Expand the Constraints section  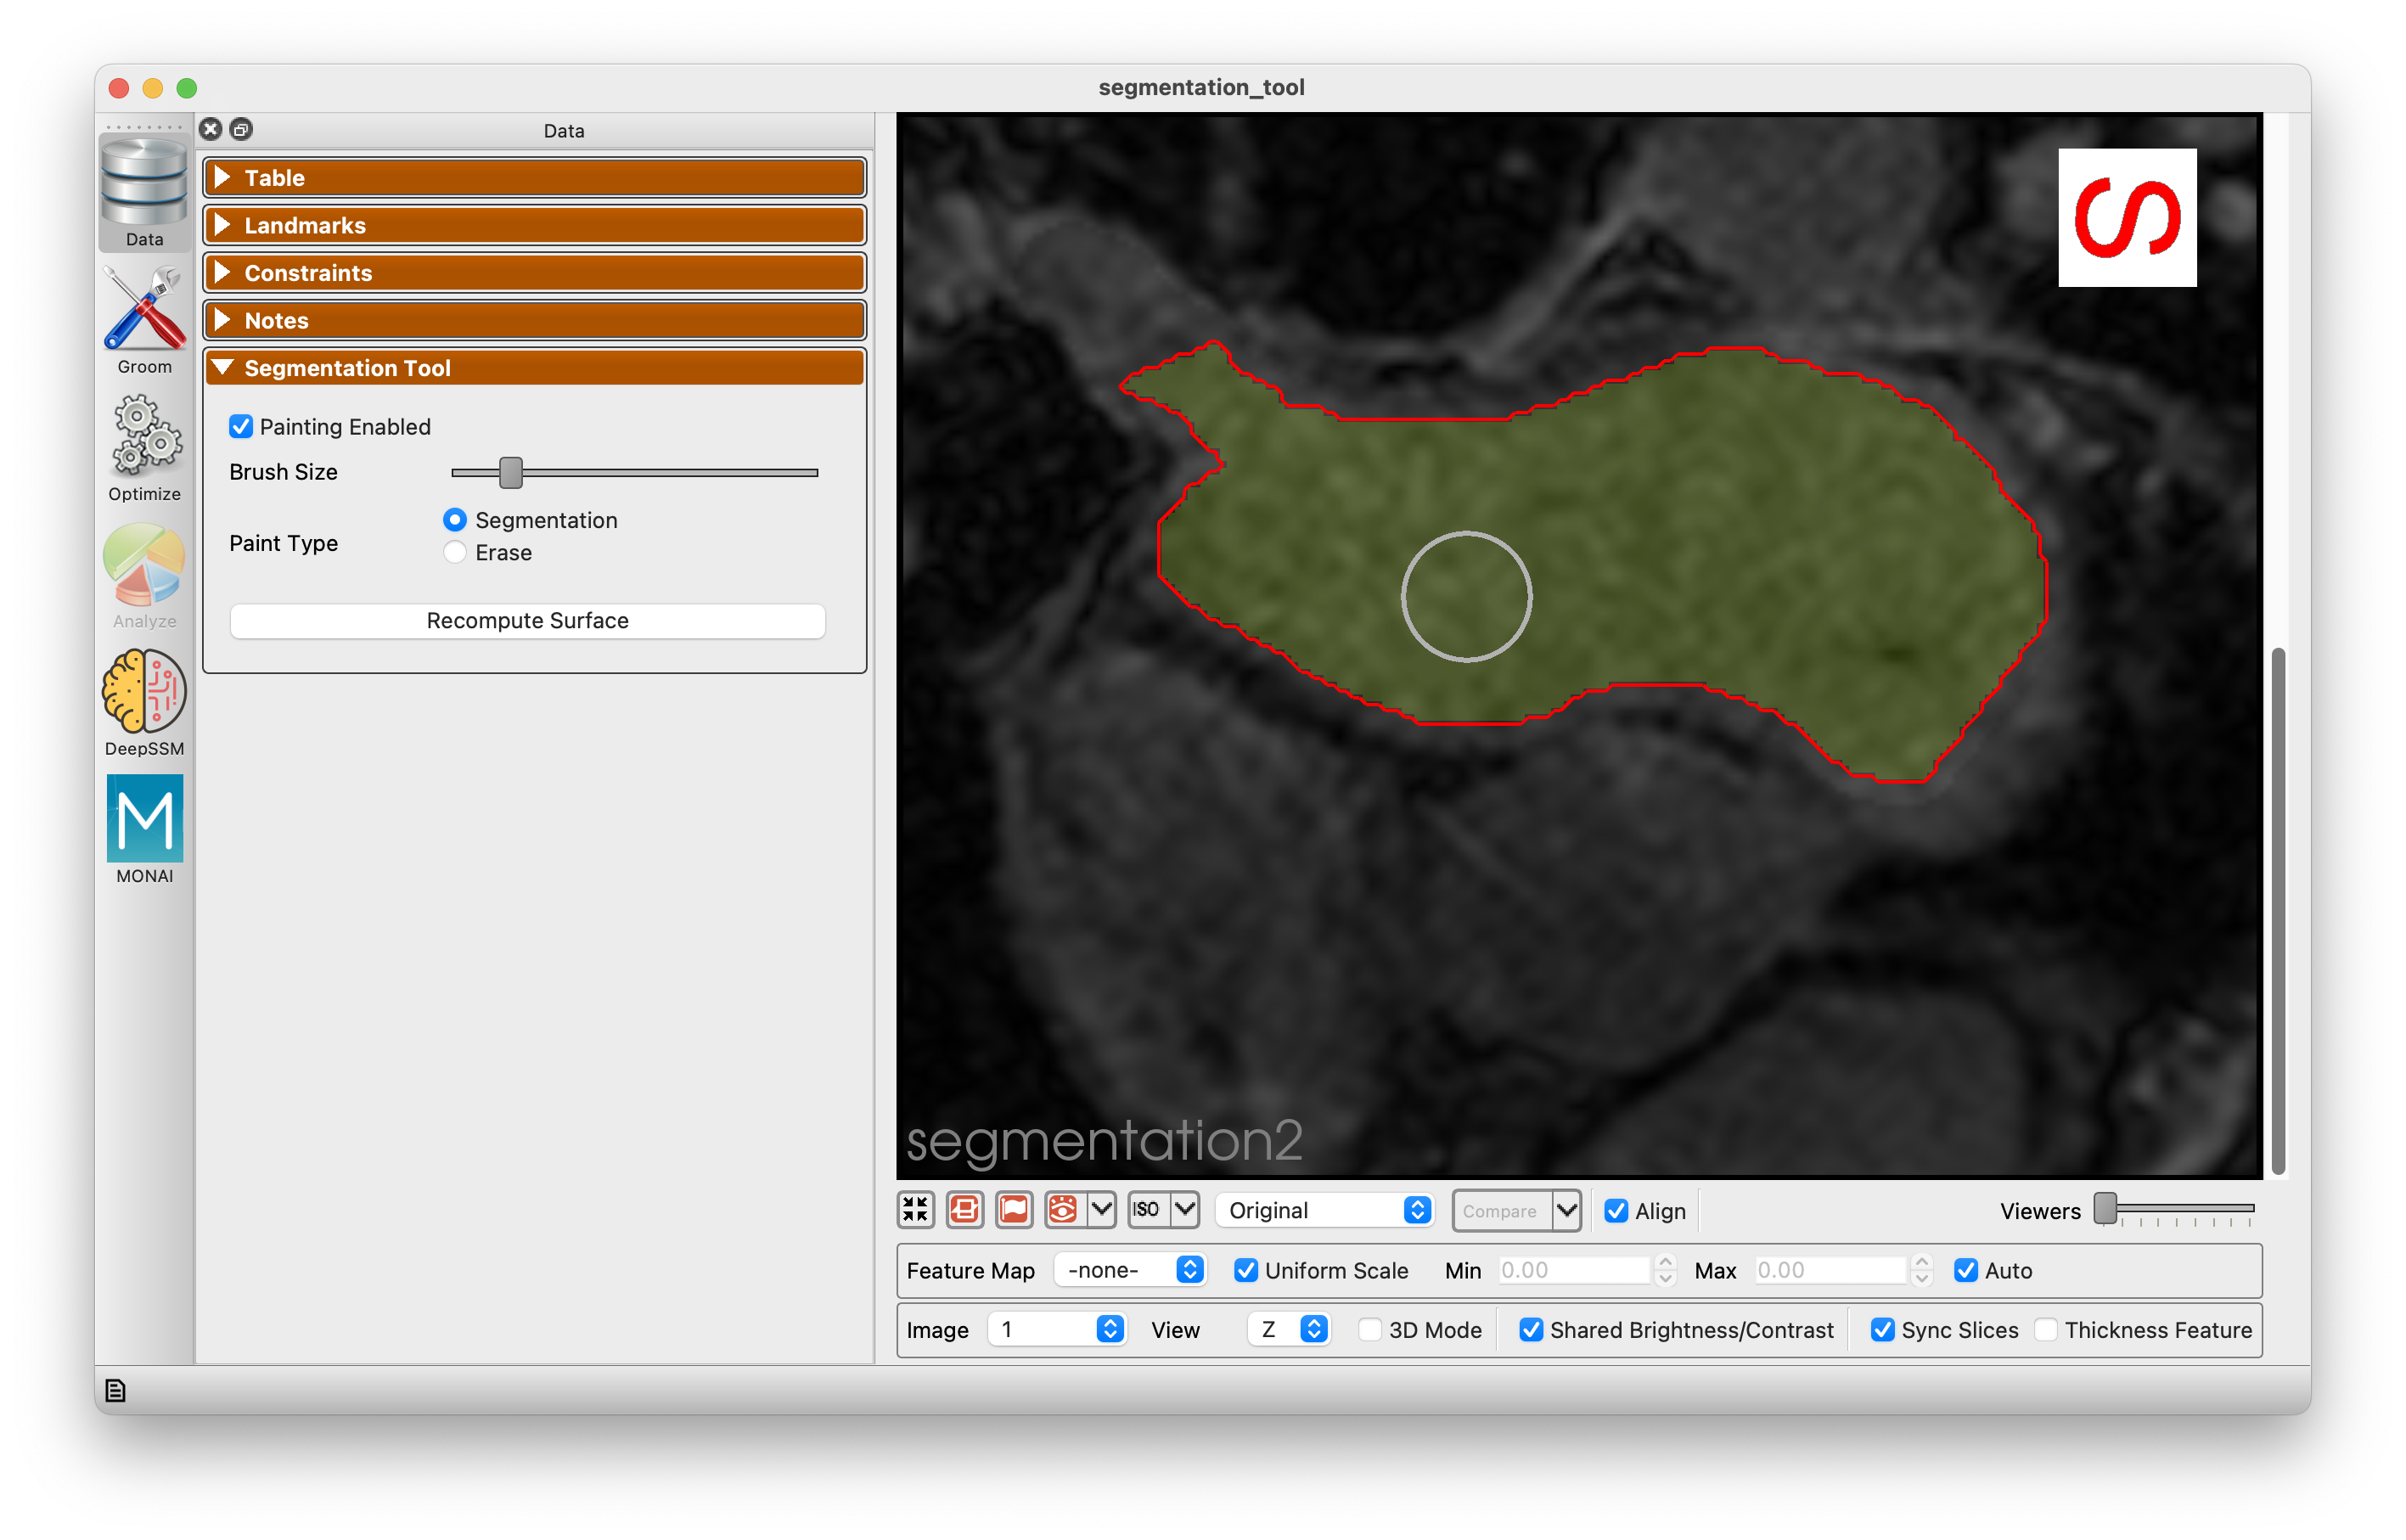coord(535,273)
